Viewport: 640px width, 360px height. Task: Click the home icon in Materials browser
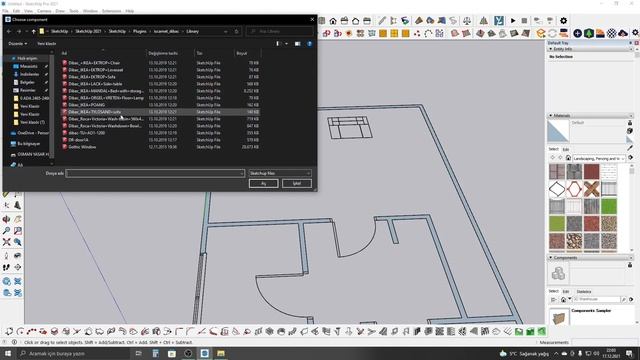click(568, 158)
